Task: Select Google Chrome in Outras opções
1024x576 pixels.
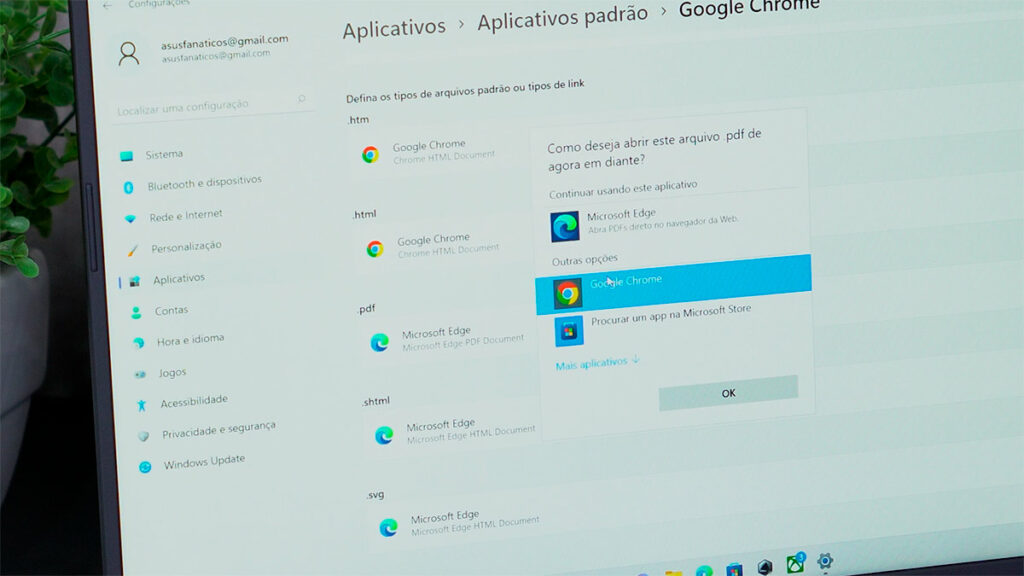Action: point(673,285)
